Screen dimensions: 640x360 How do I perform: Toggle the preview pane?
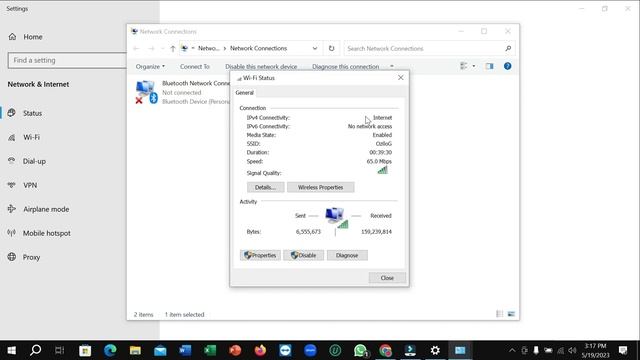489,66
